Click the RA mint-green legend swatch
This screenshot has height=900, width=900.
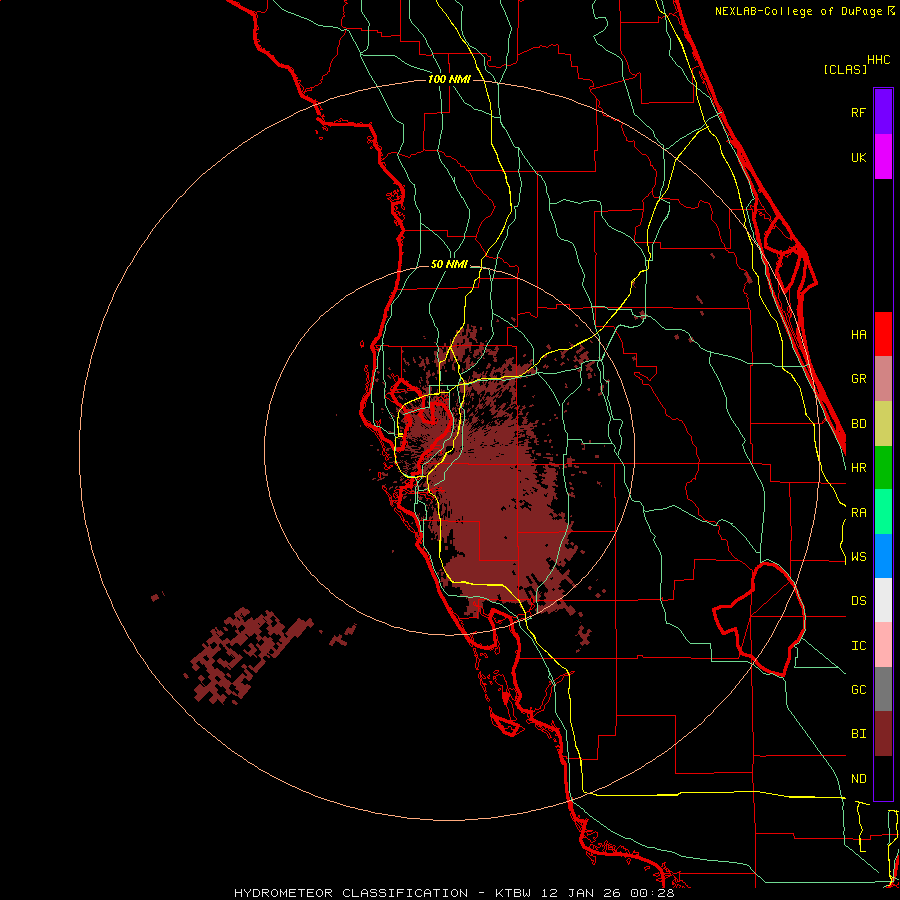(x=883, y=512)
